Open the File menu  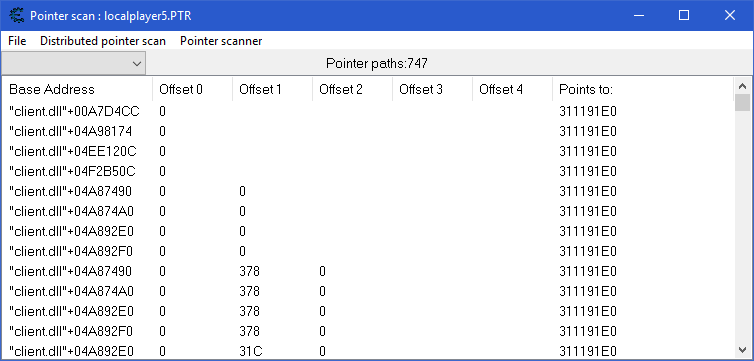tap(17, 41)
